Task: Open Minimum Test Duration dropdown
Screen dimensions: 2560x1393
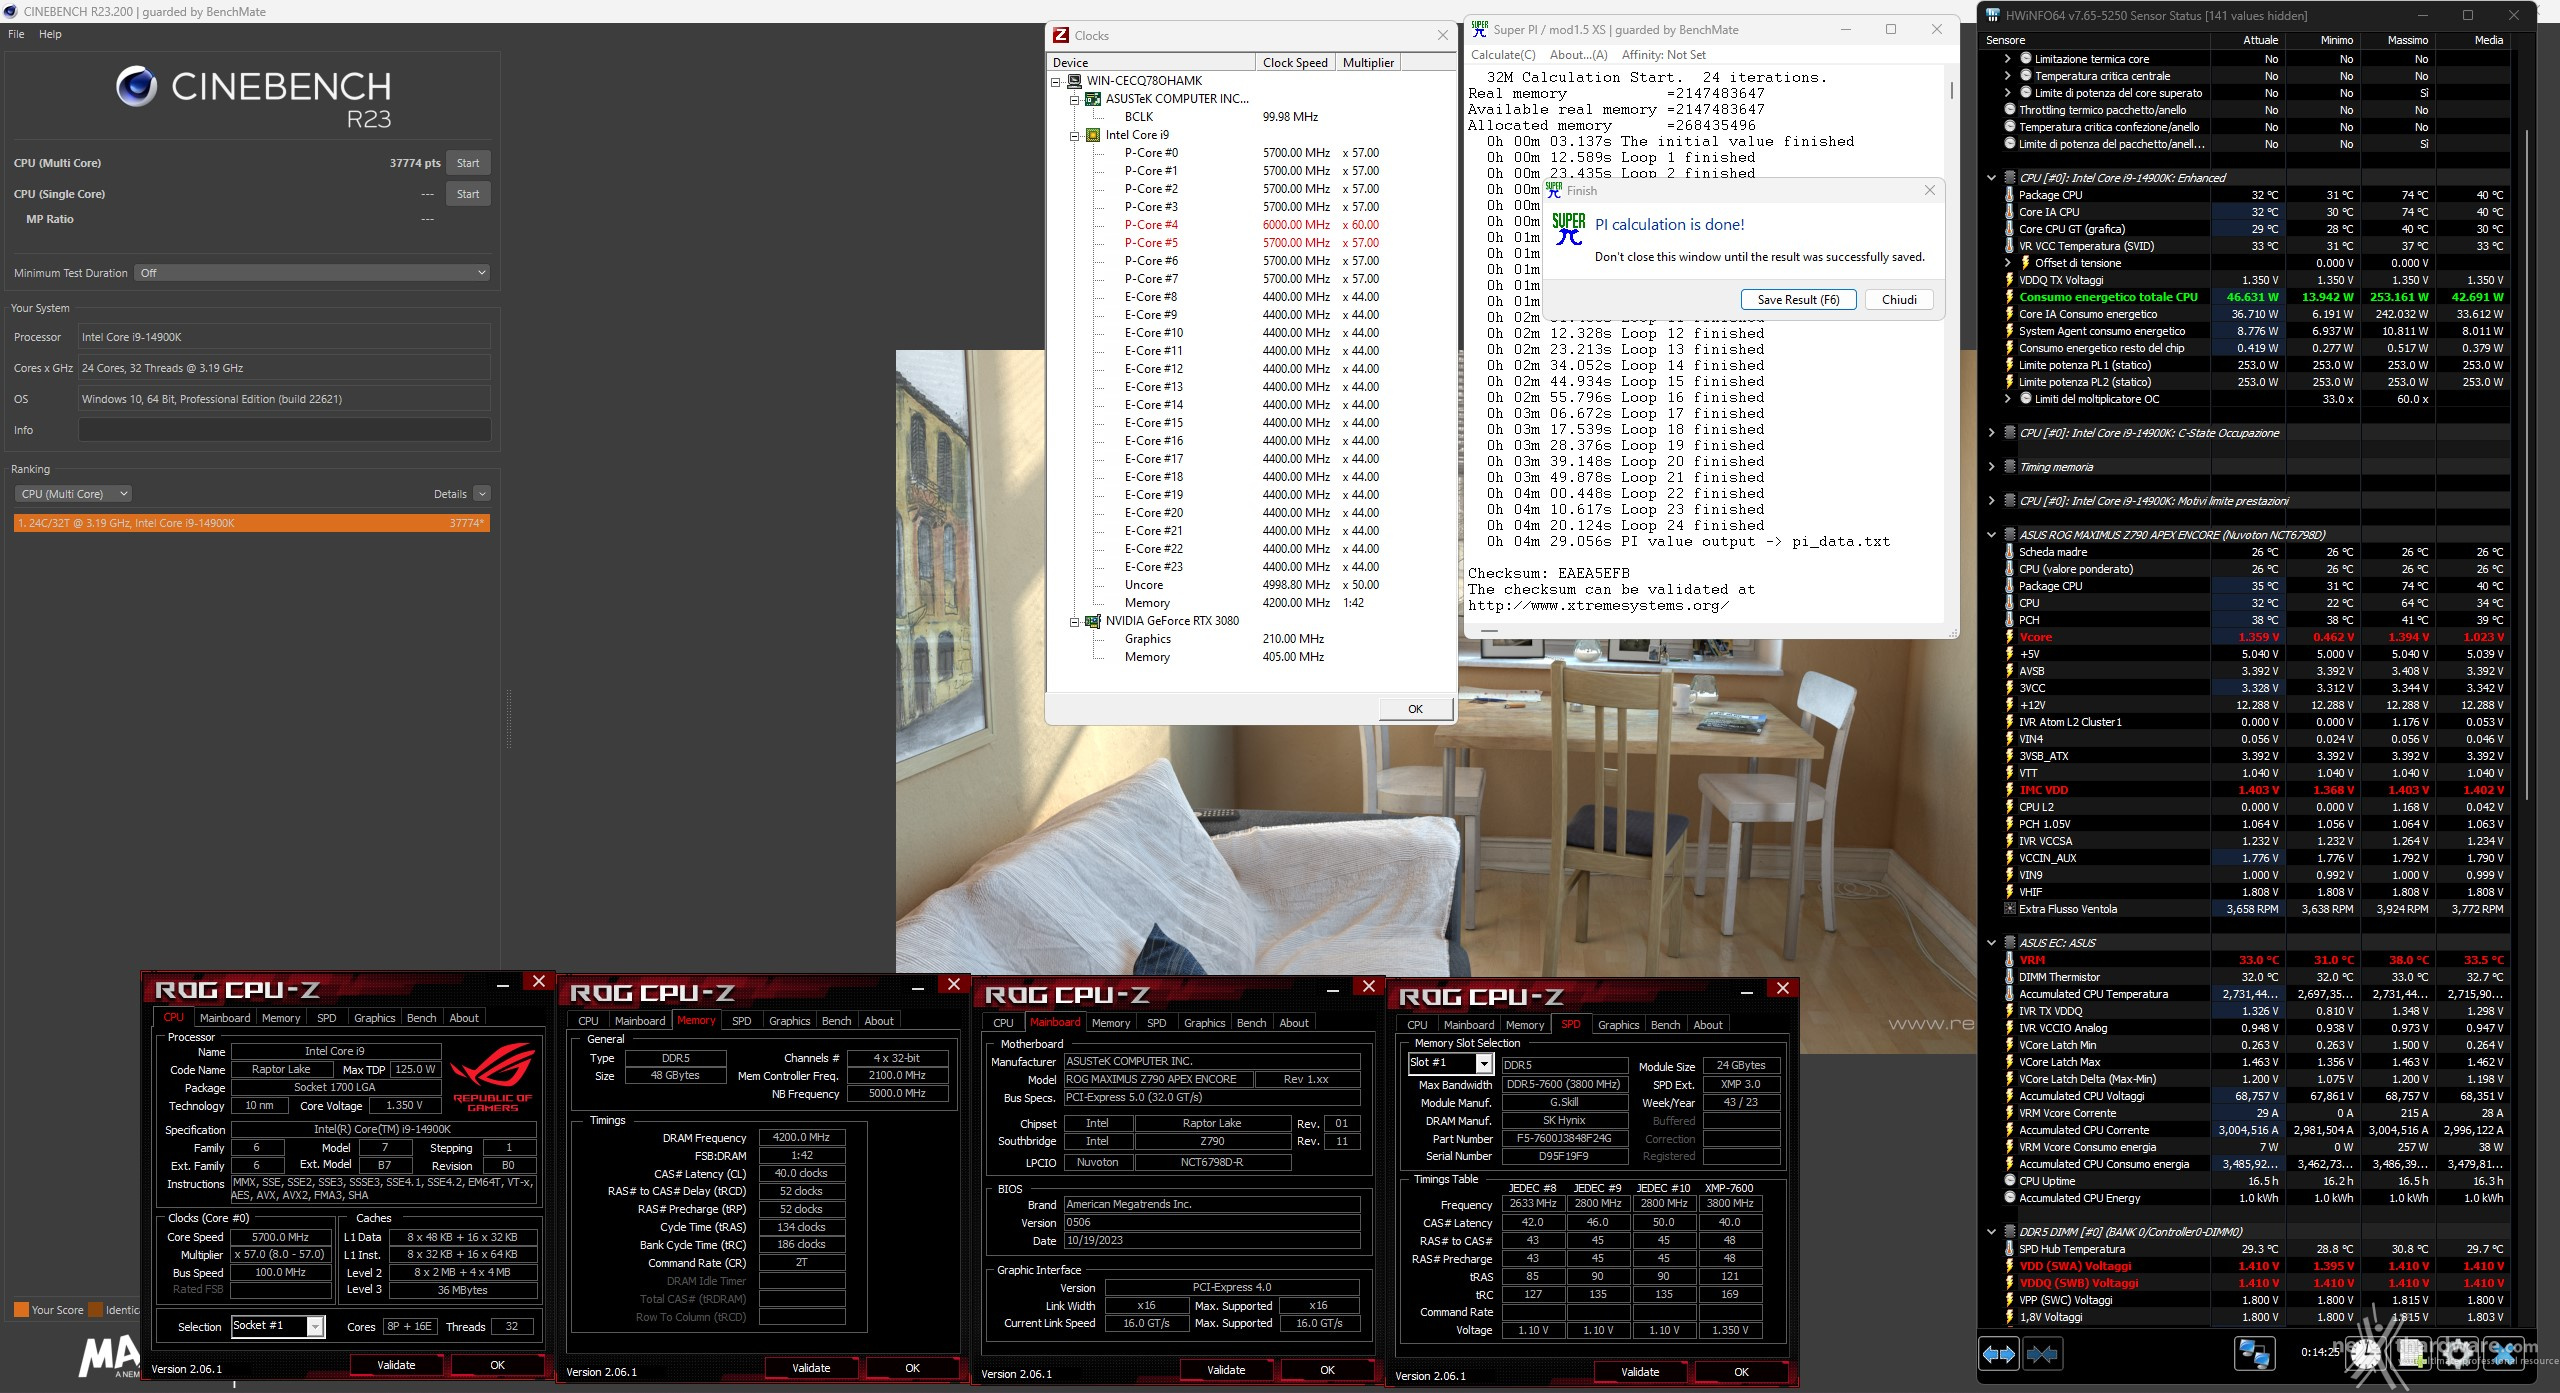Action: (x=313, y=273)
